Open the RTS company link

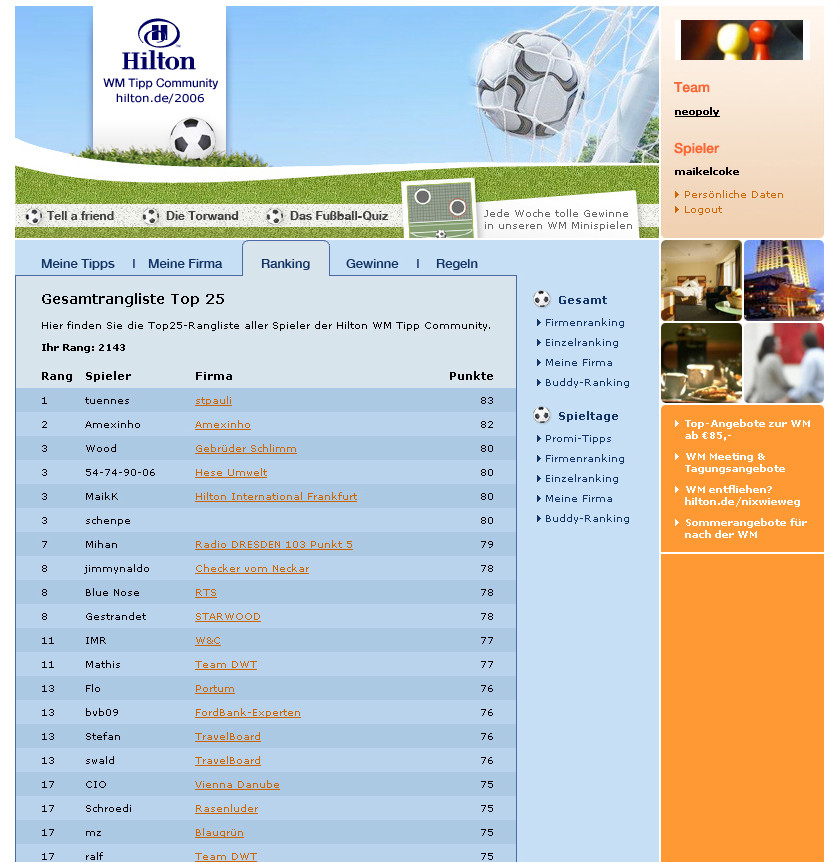point(206,593)
